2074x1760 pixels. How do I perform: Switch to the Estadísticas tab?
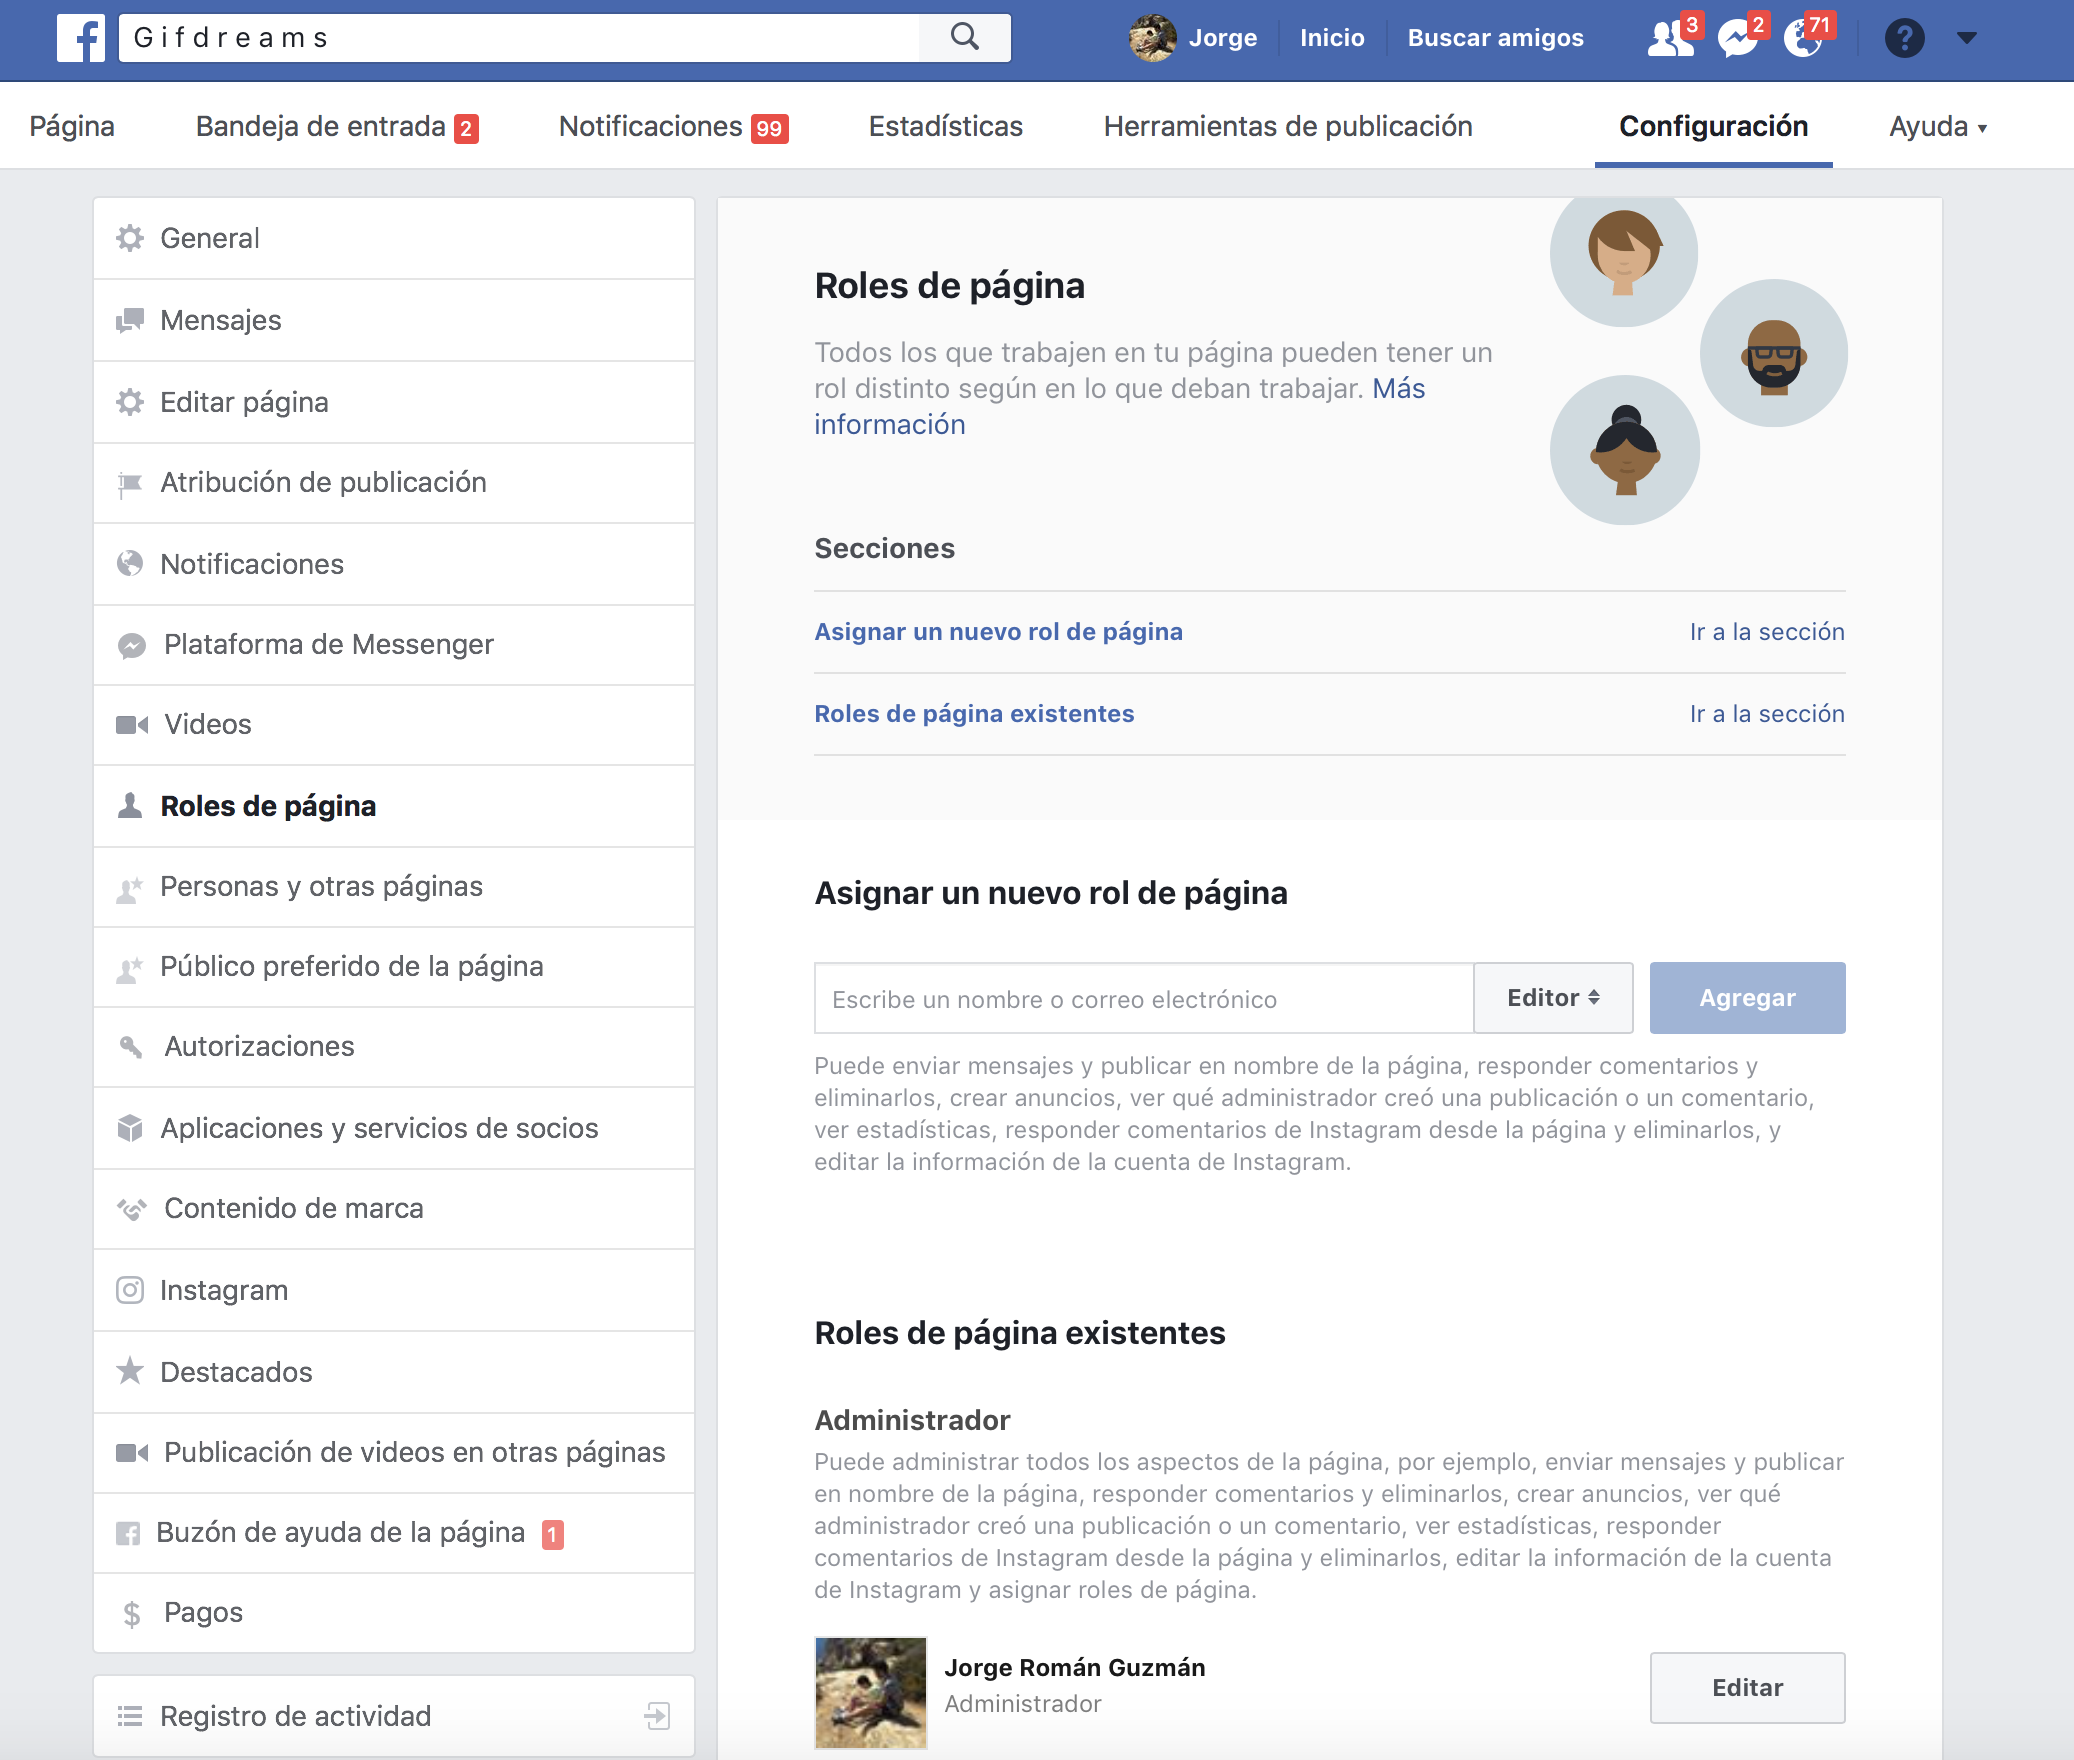point(945,127)
